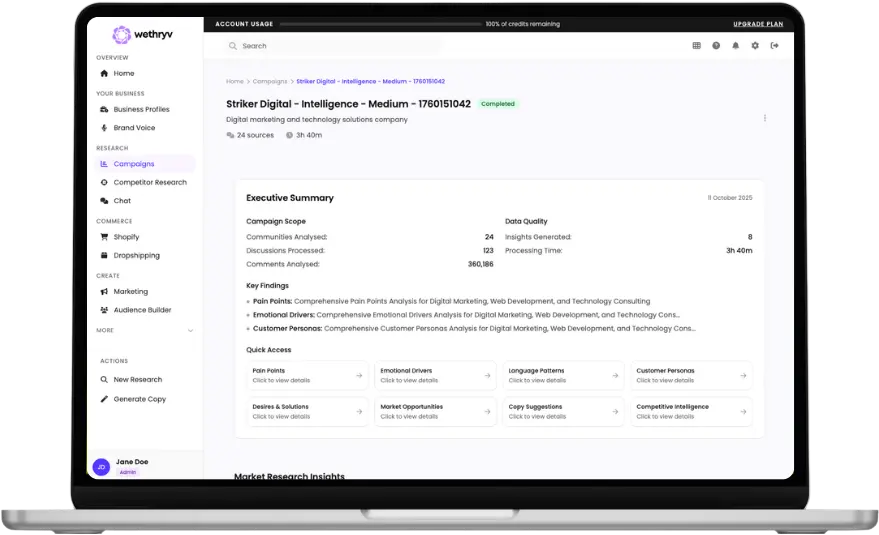The height and width of the screenshot is (535, 879).
Task: Open Chat from the sidebar
Action: pos(145,201)
